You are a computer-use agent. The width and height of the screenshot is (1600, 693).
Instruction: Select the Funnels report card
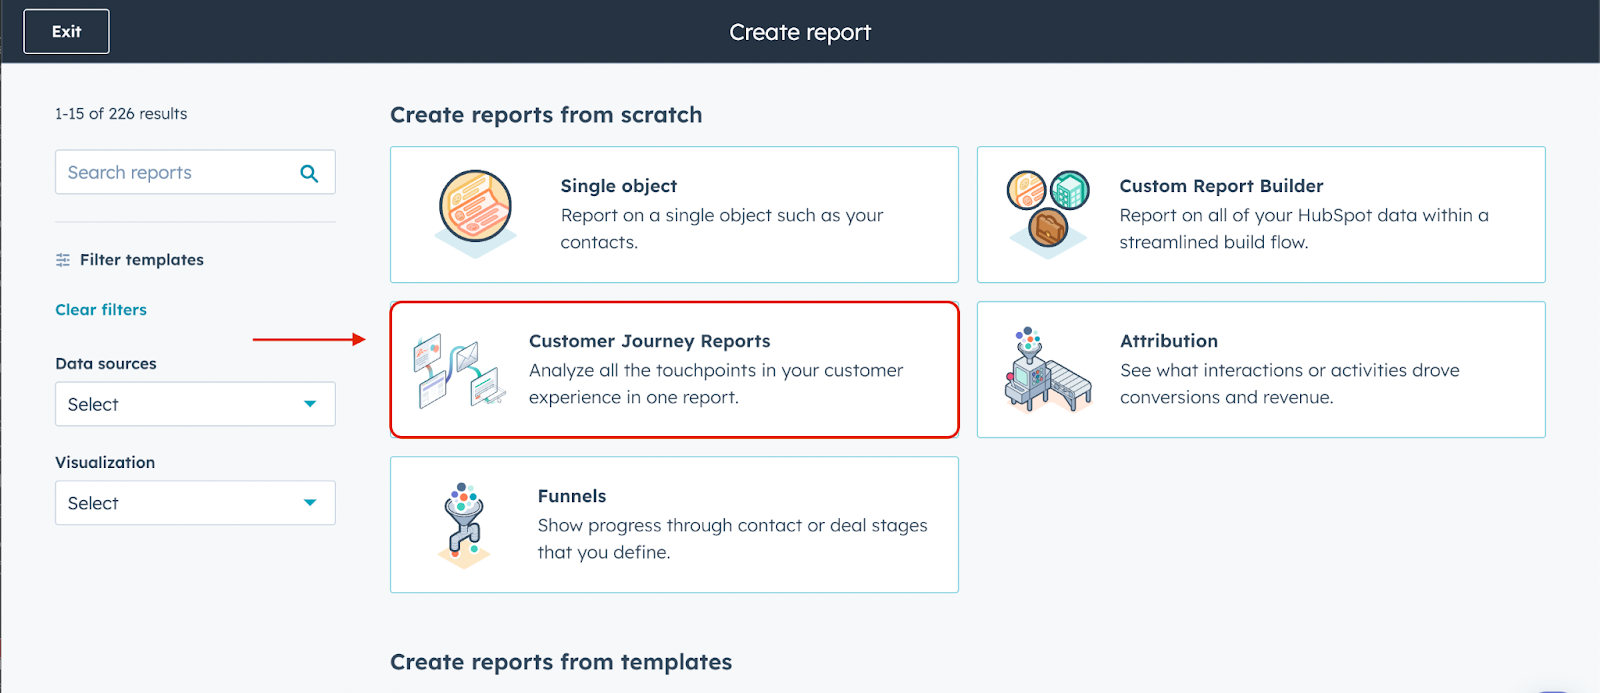[675, 524]
